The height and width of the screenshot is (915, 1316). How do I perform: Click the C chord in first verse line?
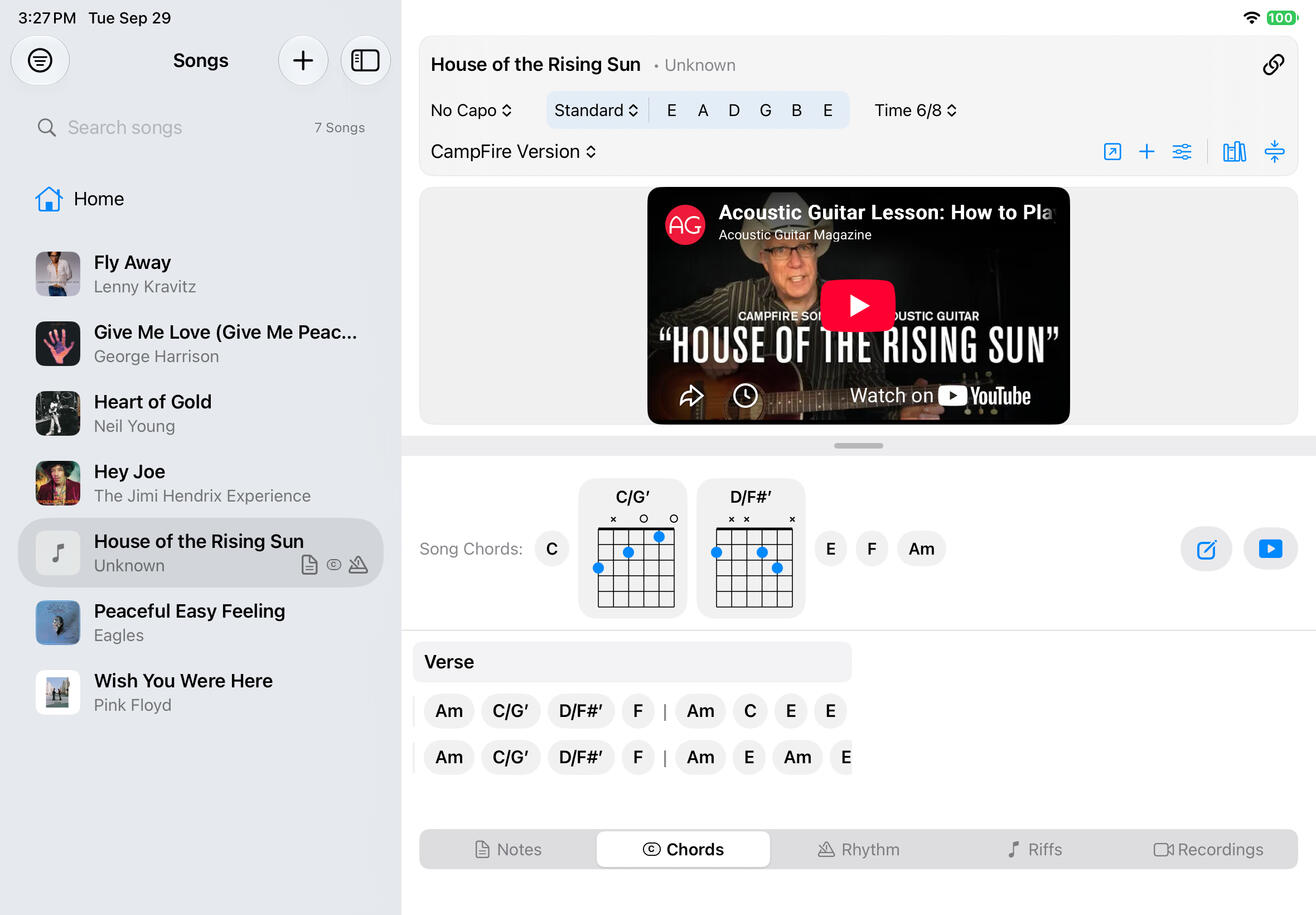click(750, 711)
